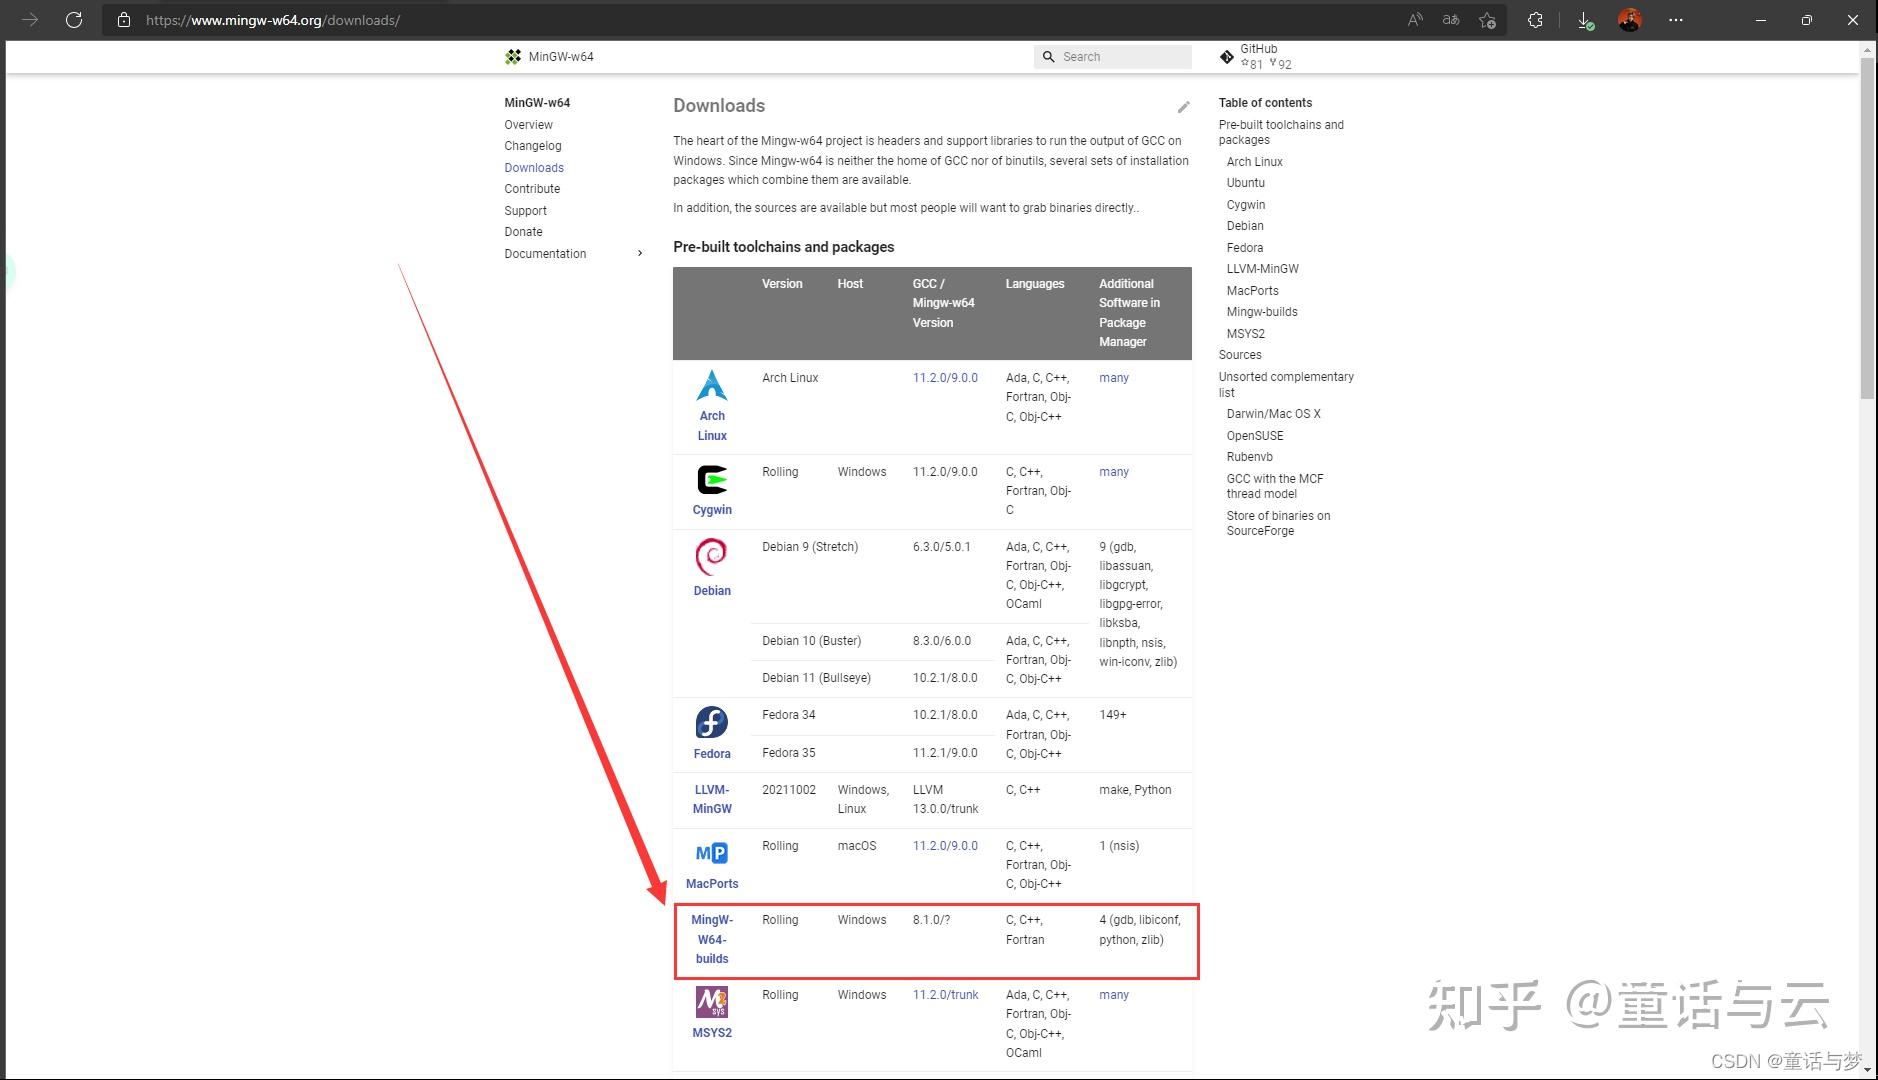The width and height of the screenshot is (1878, 1080).
Task: Click the LLVM-MinGW link
Action: pos(712,799)
